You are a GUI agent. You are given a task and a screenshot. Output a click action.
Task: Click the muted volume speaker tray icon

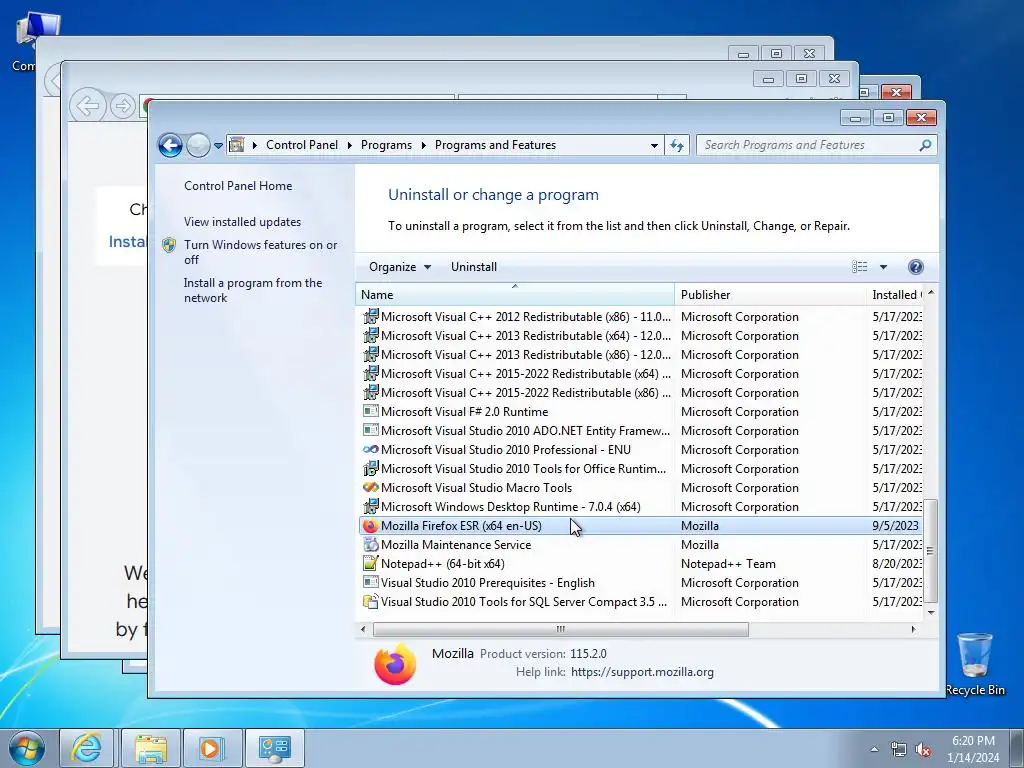pos(923,750)
